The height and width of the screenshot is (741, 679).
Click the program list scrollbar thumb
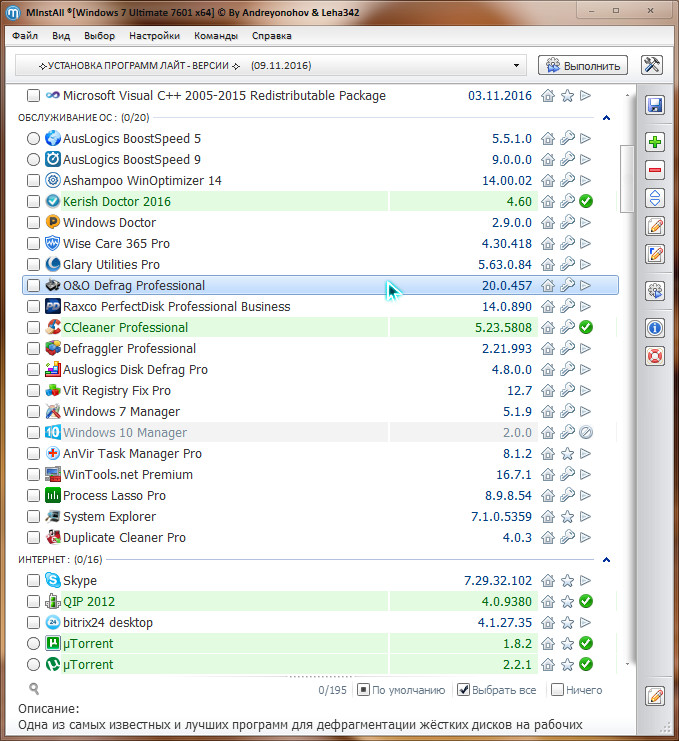coord(627,179)
